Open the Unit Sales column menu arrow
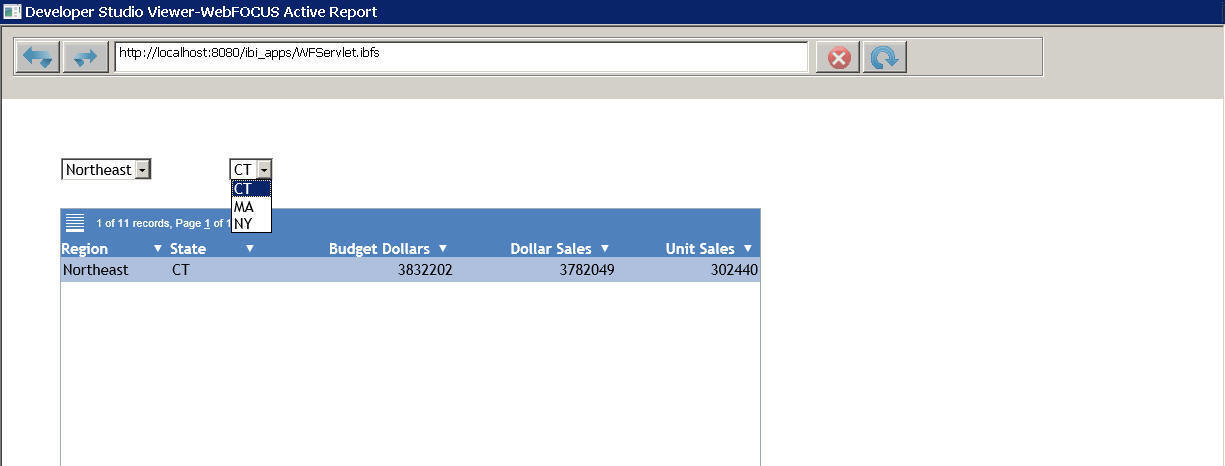The width and height of the screenshot is (1225, 466). [748, 249]
